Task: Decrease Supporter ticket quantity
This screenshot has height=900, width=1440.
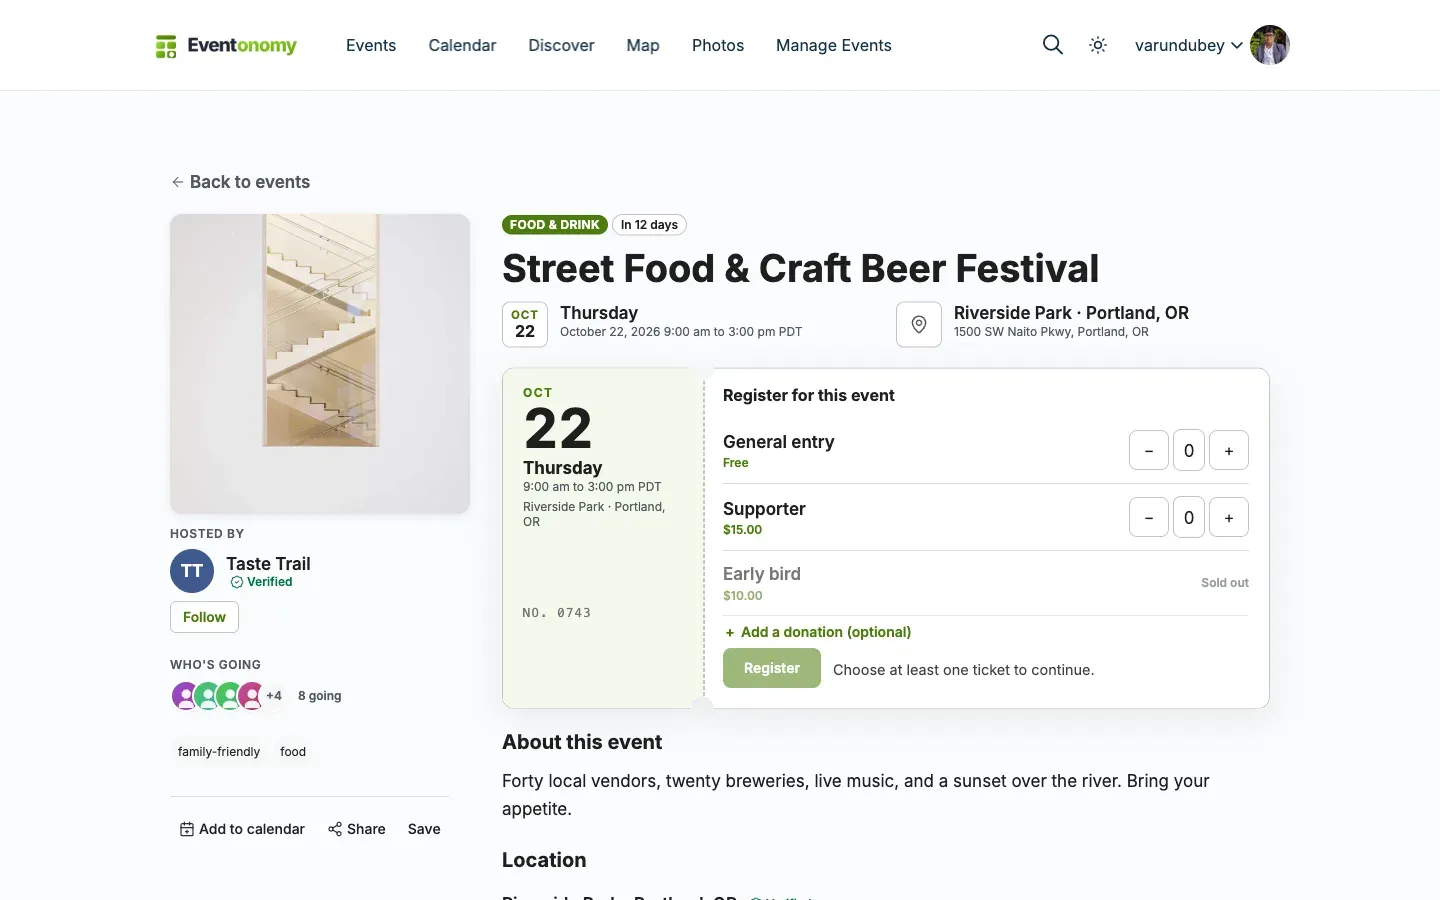Action: click(x=1149, y=517)
